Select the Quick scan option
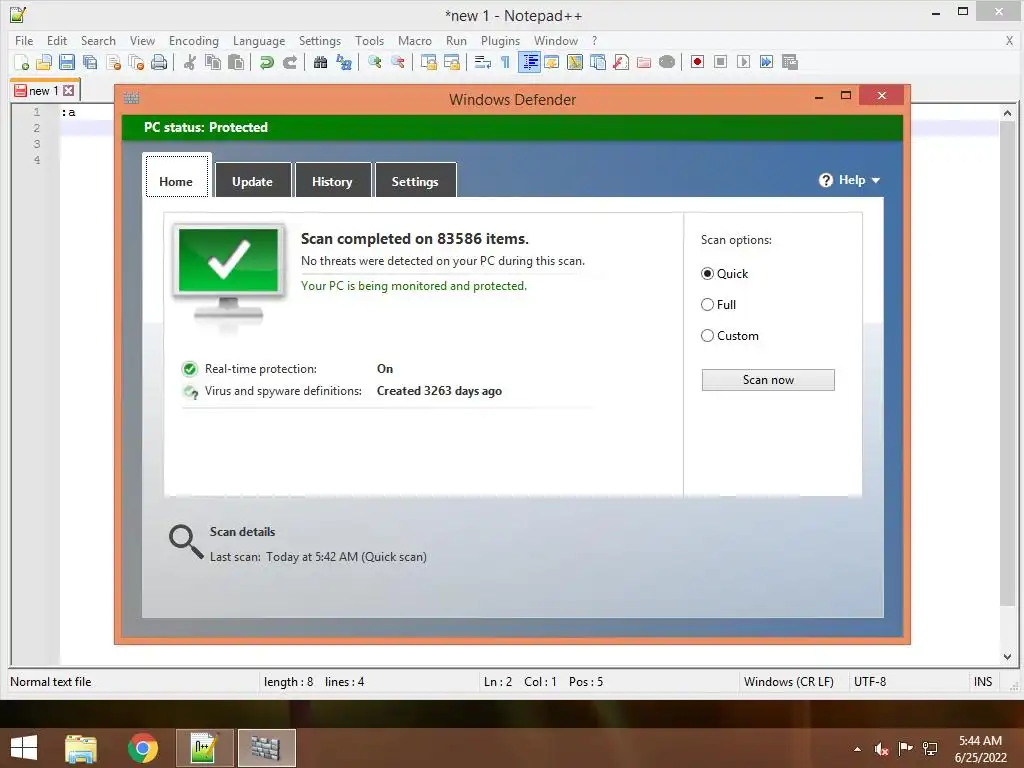1024x768 pixels. tap(724, 274)
